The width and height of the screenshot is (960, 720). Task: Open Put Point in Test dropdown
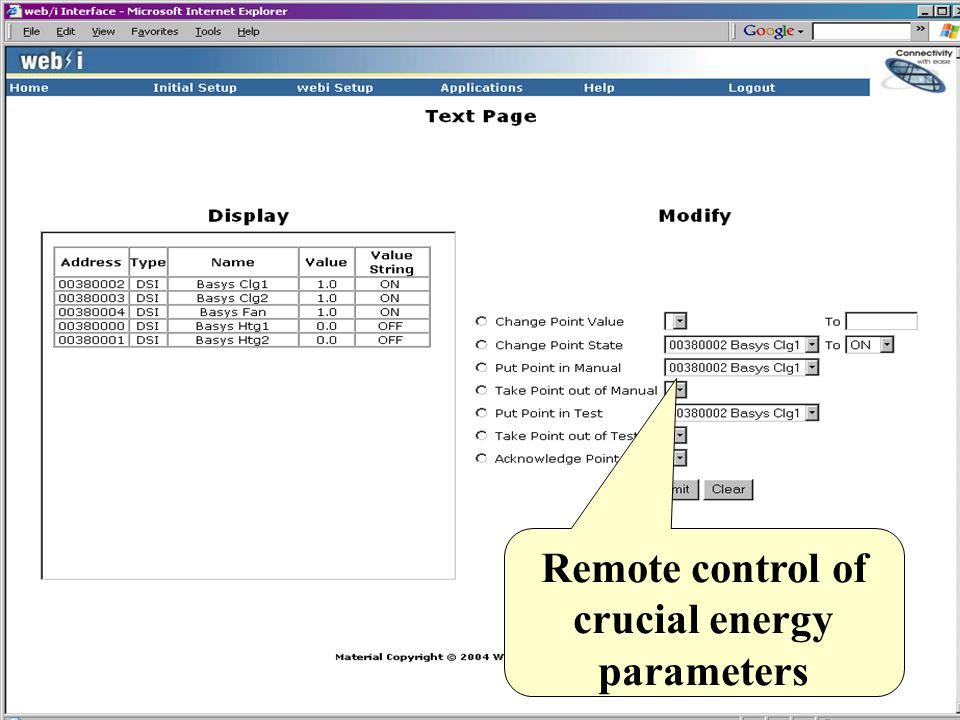(746, 413)
